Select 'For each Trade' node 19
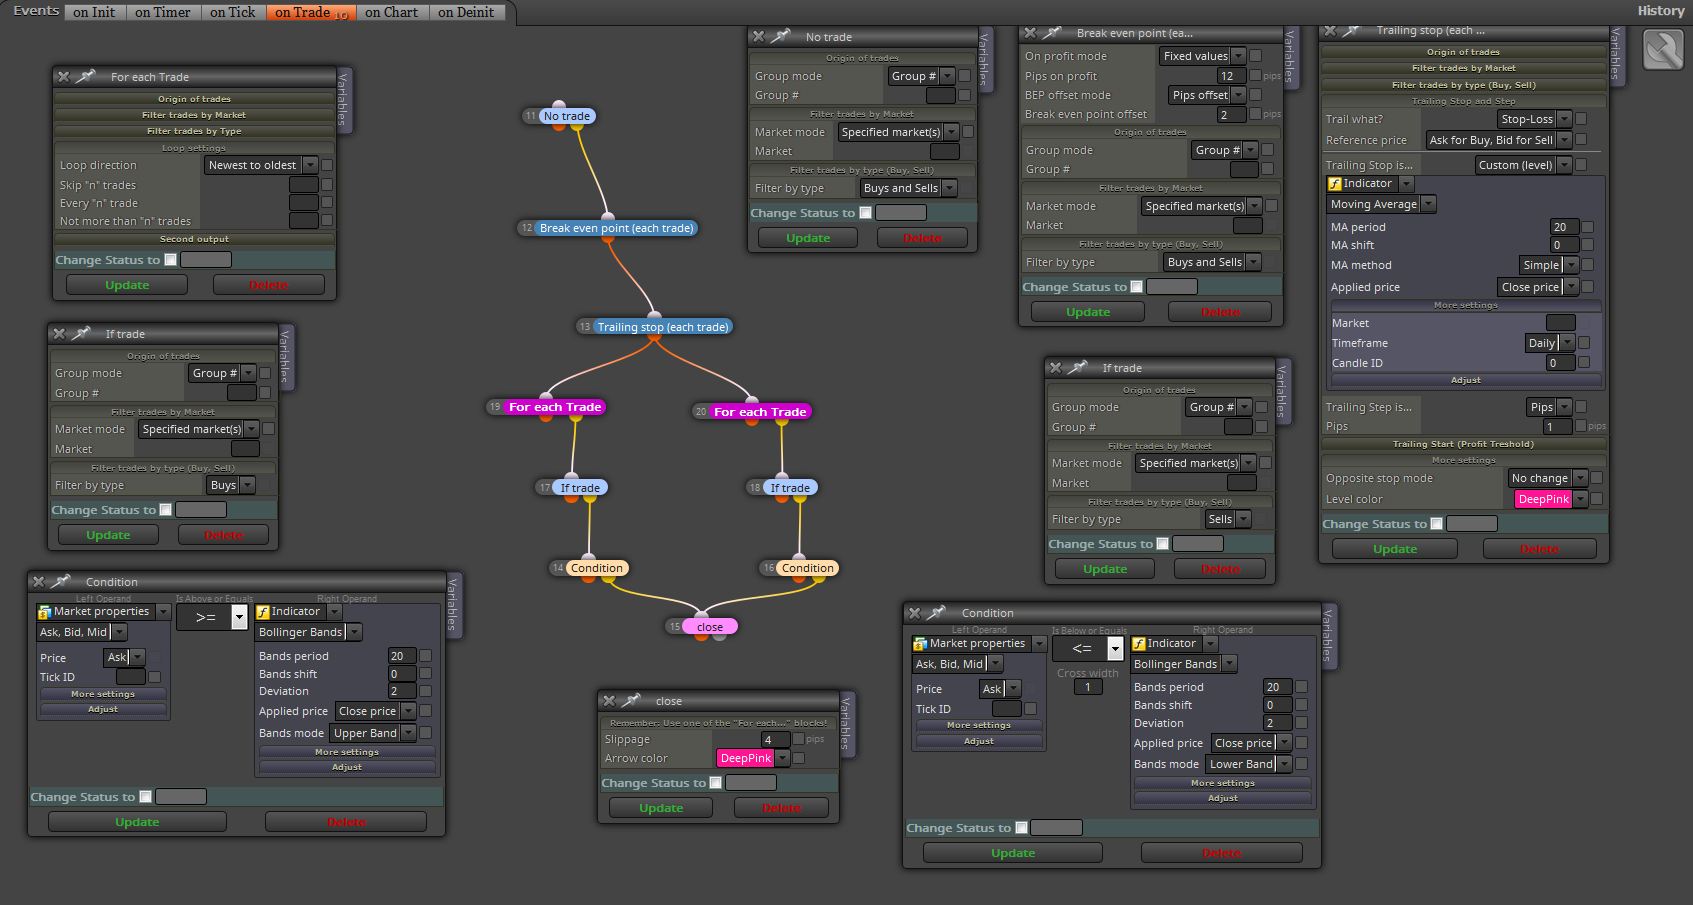 tap(555, 407)
